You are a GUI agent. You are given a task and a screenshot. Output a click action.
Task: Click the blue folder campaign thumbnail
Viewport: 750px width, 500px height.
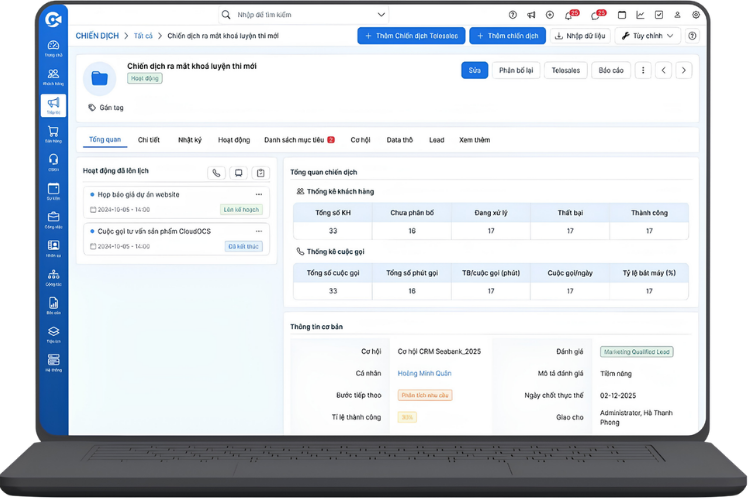pos(98,77)
